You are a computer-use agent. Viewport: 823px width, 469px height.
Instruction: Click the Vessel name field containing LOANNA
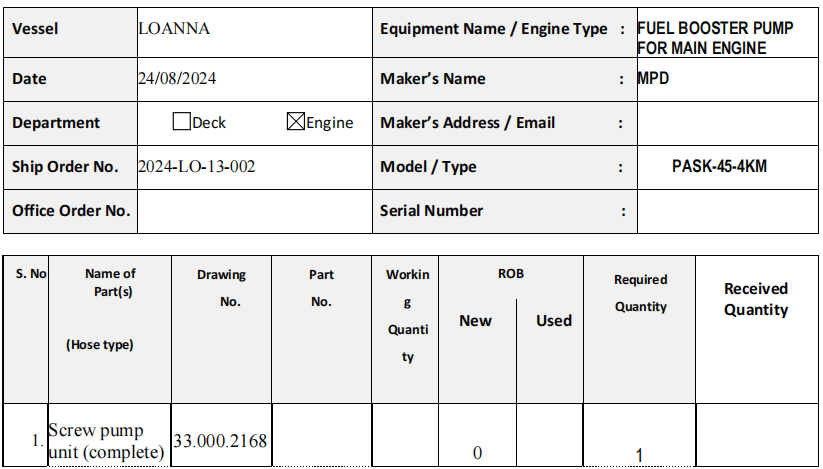[174, 29]
